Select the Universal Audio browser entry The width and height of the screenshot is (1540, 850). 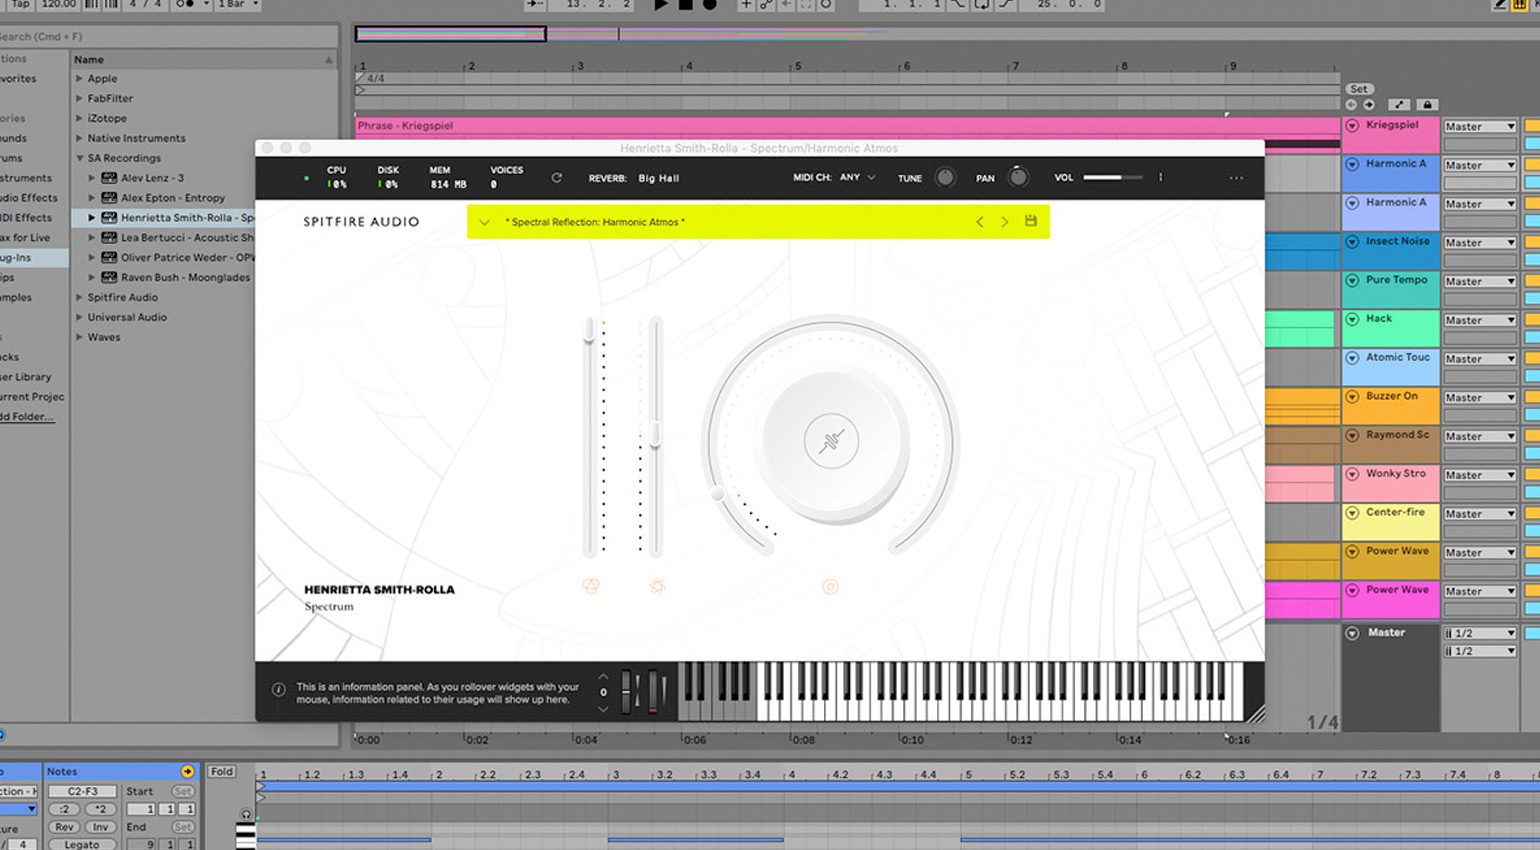click(127, 317)
